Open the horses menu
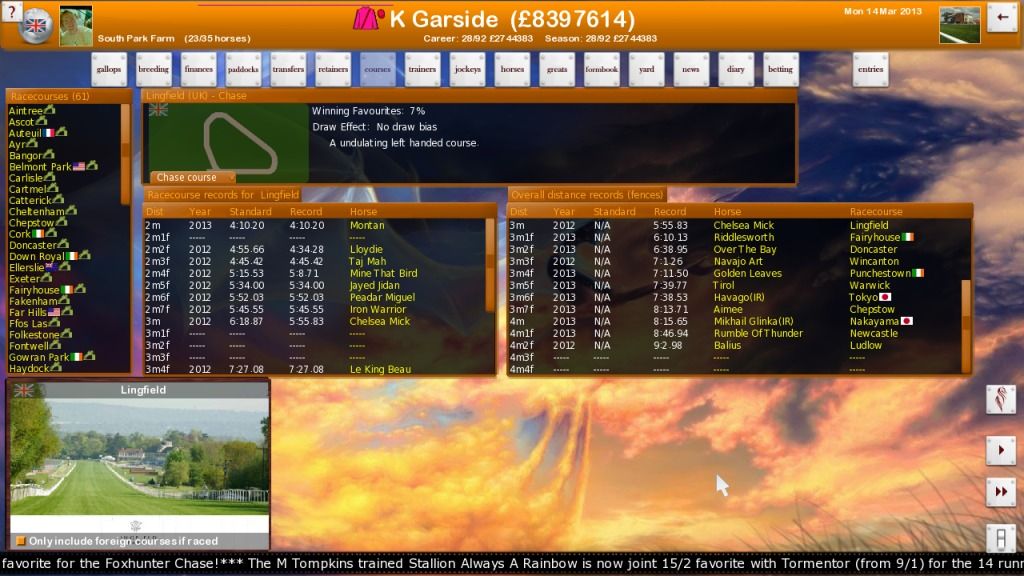1024x576 pixels. 512,69
